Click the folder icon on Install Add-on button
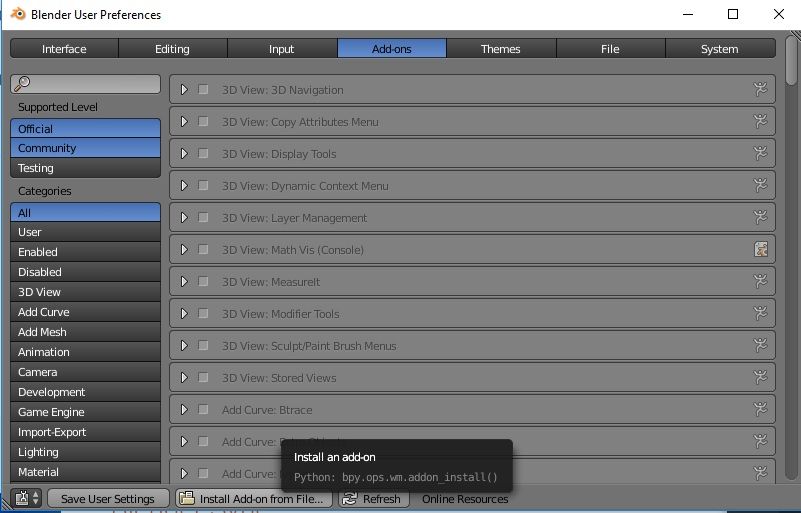Screen dimensions: 801x513 point(187,498)
